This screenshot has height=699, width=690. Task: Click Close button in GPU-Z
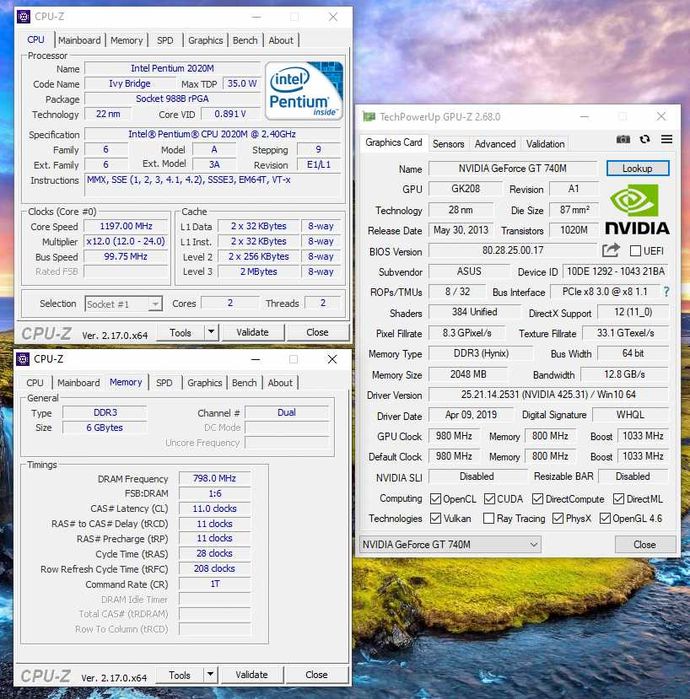[645, 544]
